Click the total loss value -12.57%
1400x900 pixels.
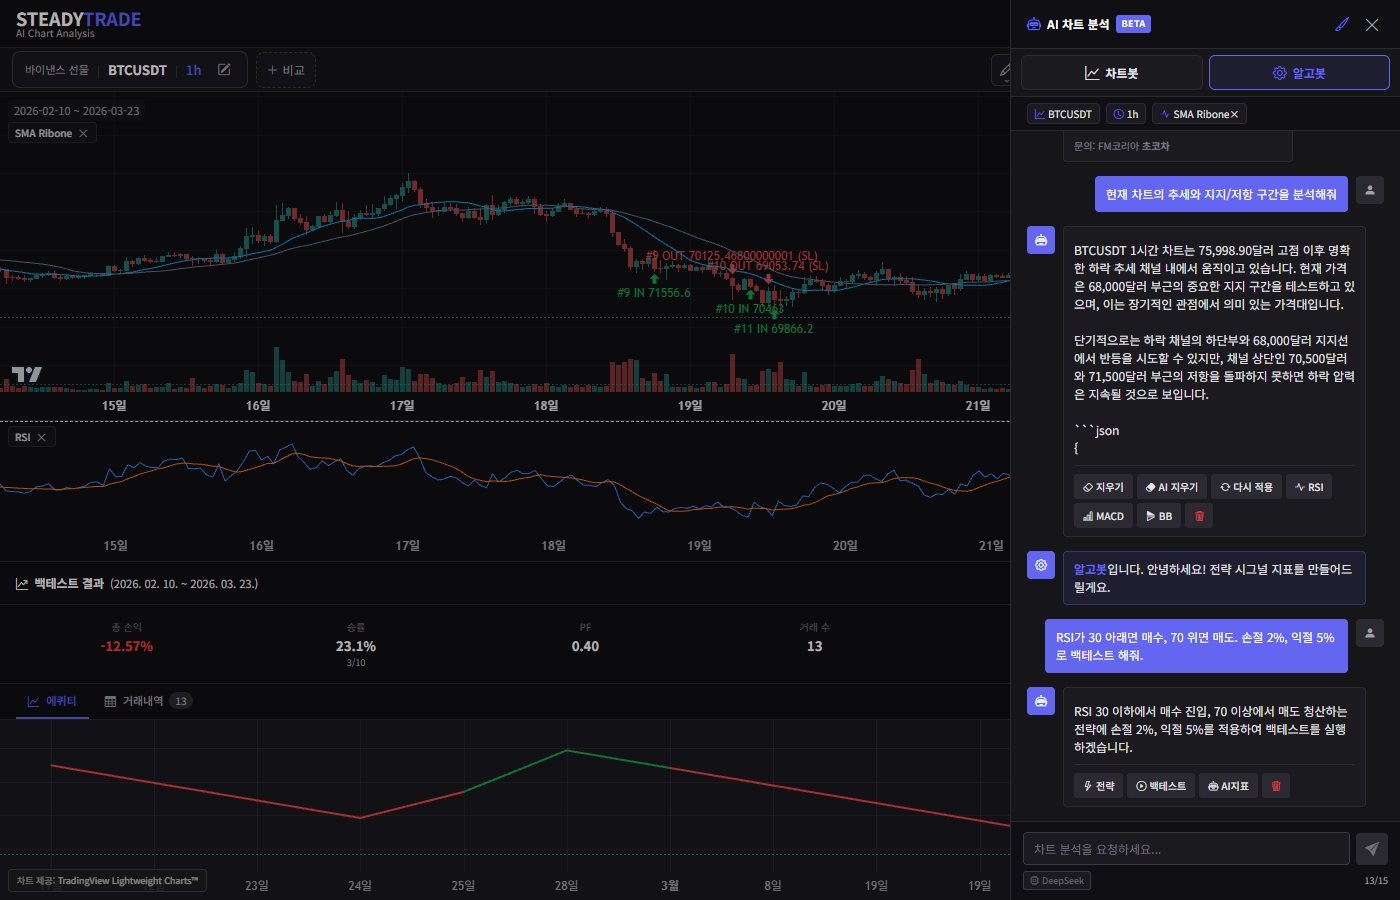(127, 647)
